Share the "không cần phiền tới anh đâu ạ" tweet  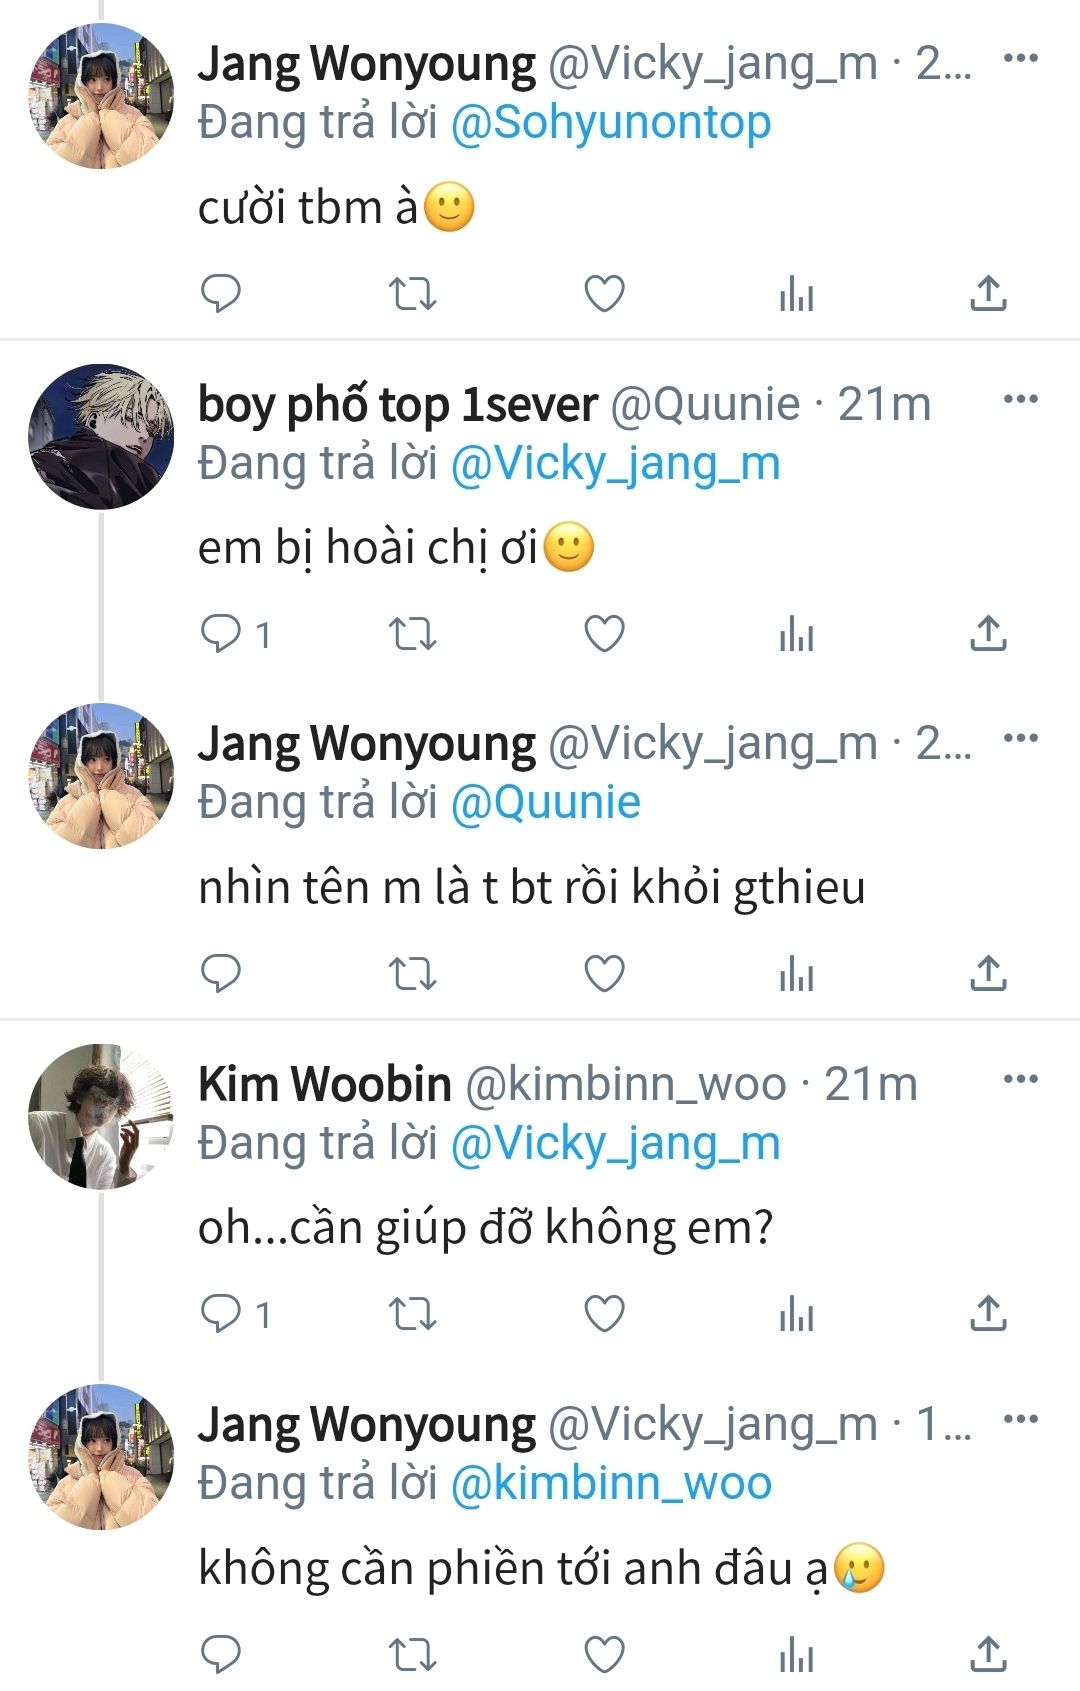(x=988, y=1654)
